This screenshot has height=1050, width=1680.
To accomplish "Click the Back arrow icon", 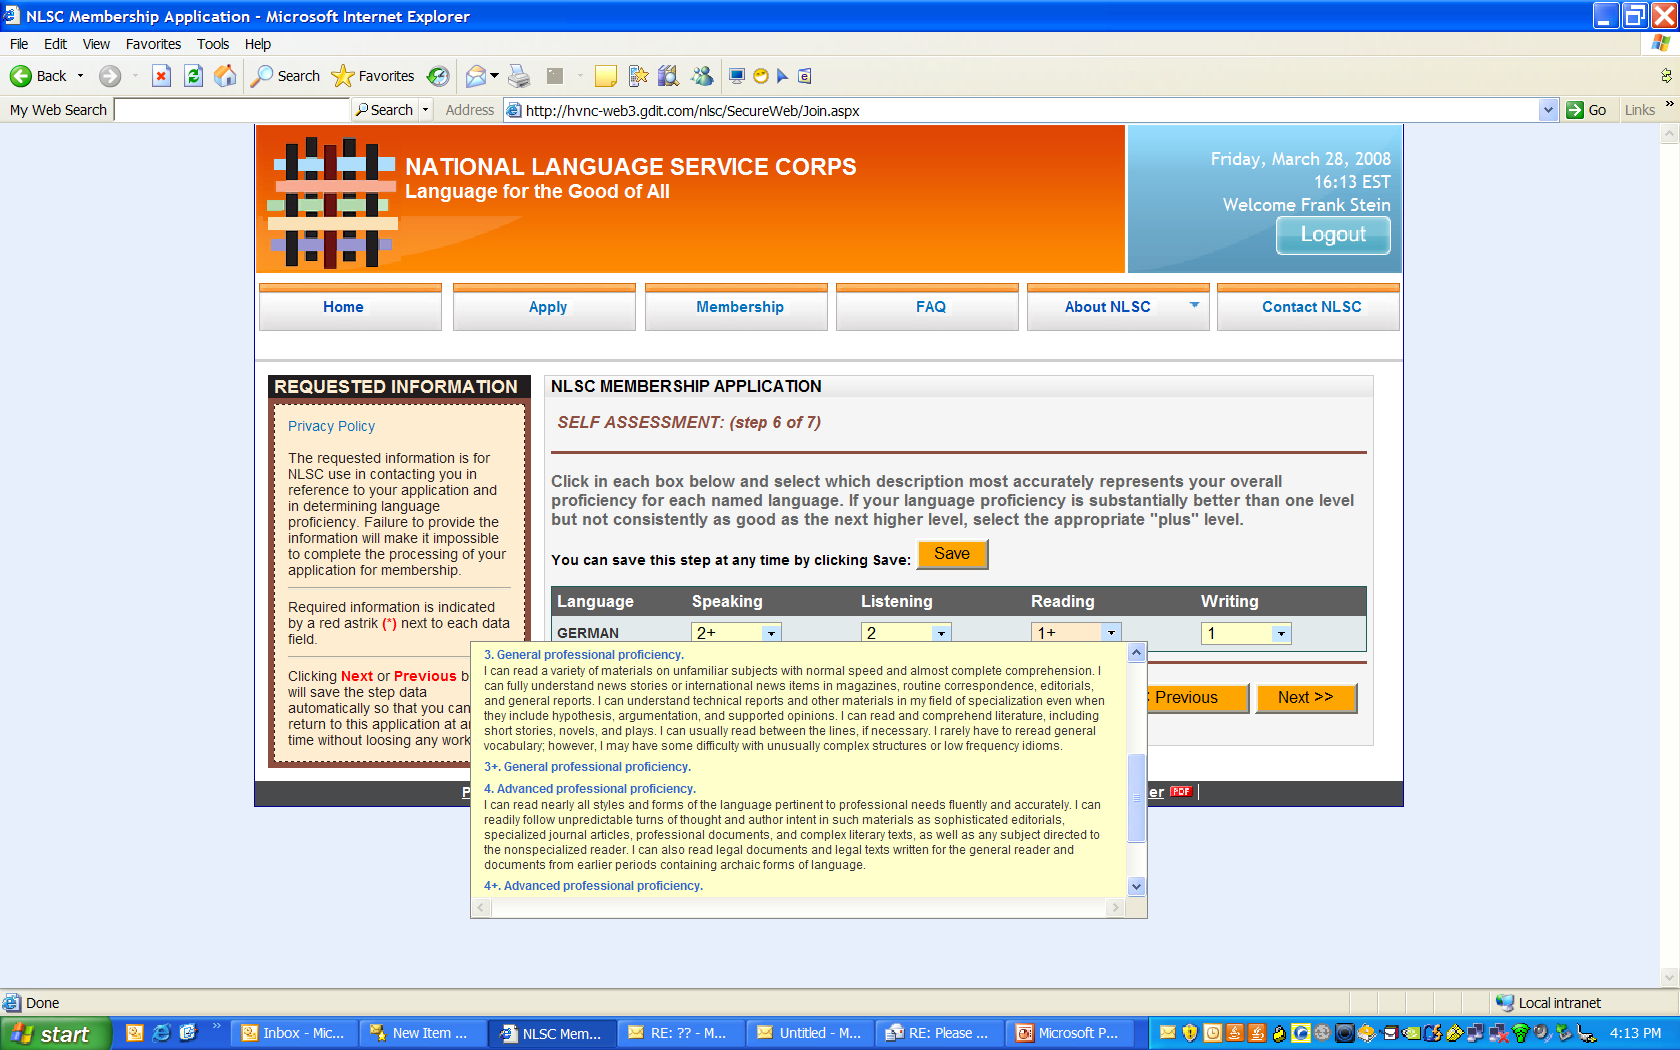I will coord(21,76).
